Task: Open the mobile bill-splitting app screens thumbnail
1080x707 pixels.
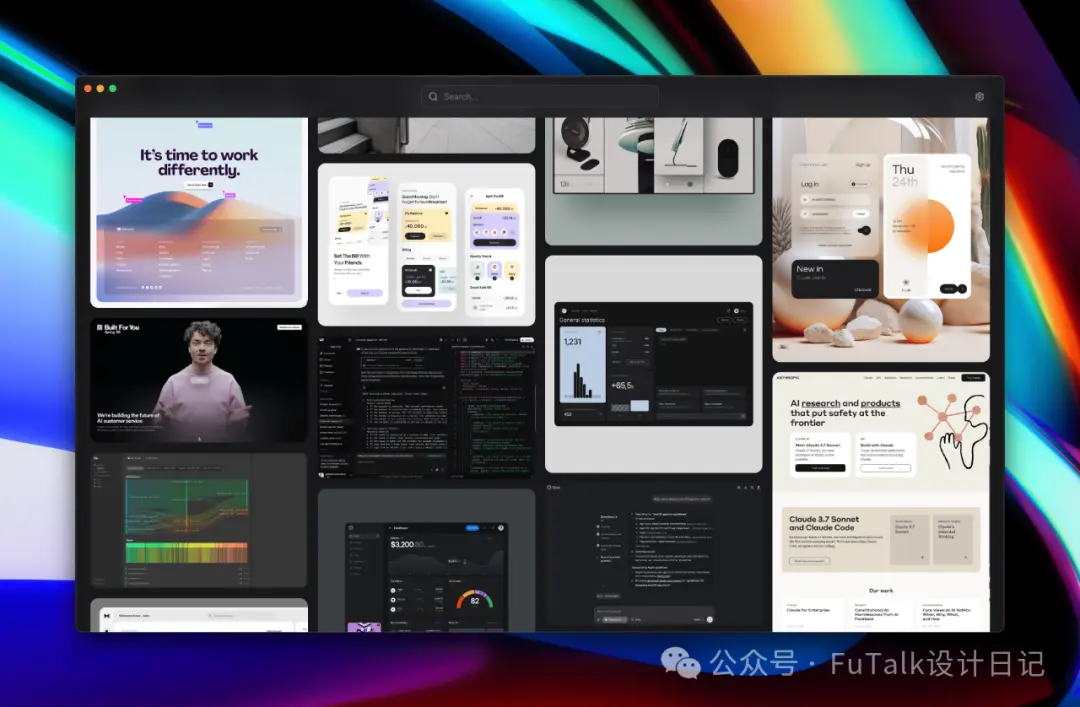Action: point(426,245)
